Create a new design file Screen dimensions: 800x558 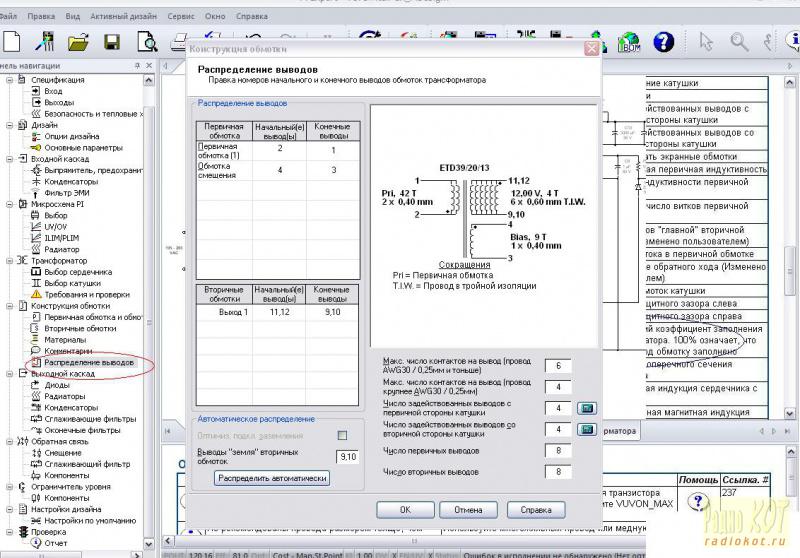tap(11, 41)
